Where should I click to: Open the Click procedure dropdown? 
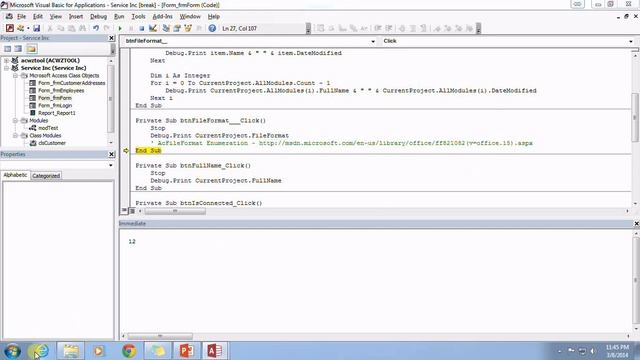pyautogui.click(x=631, y=41)
